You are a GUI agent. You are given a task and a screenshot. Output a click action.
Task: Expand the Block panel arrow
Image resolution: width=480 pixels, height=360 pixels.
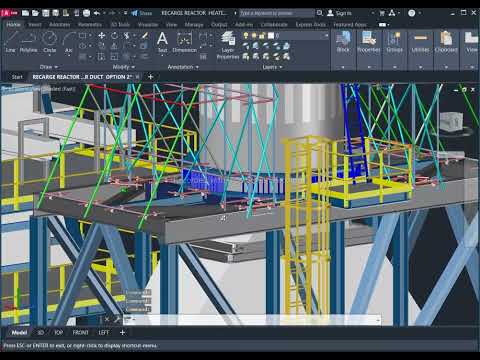pyautogui.click(x=343, y=67)
